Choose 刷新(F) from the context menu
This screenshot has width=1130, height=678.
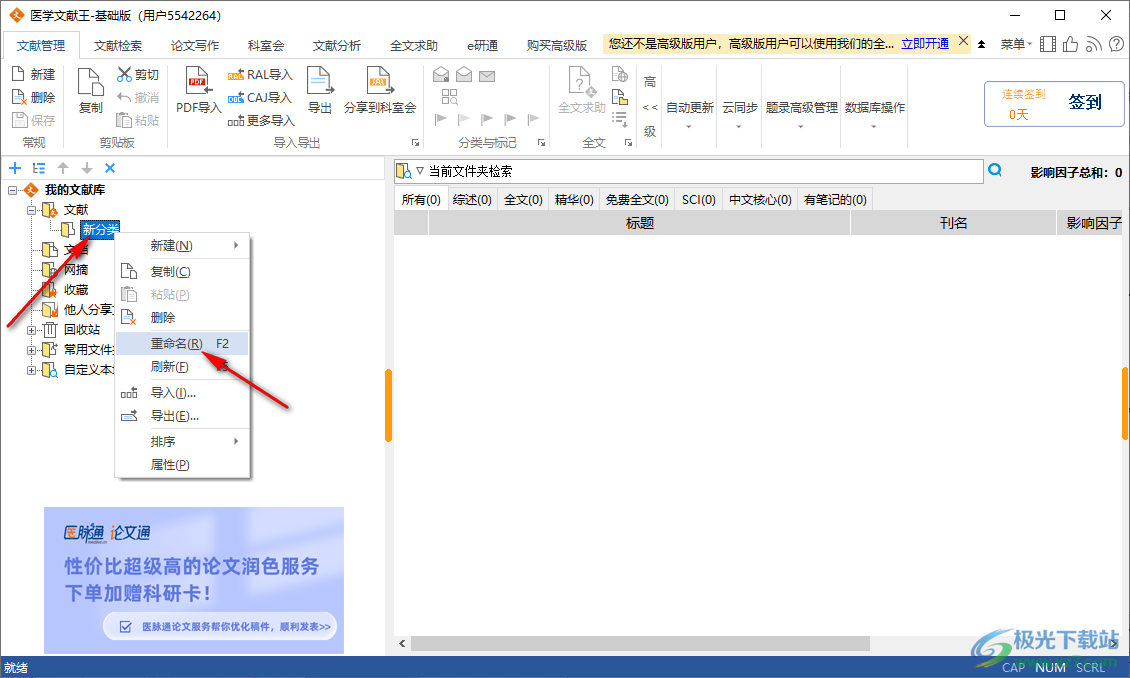[182, 367]
